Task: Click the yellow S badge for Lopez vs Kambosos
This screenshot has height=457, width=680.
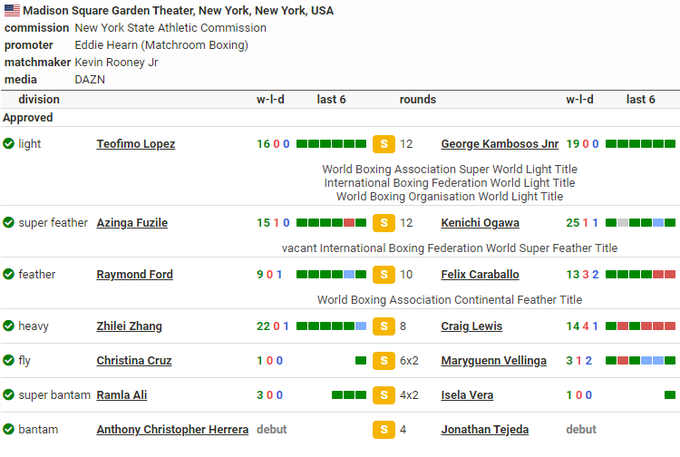Action: coord(383,144)
